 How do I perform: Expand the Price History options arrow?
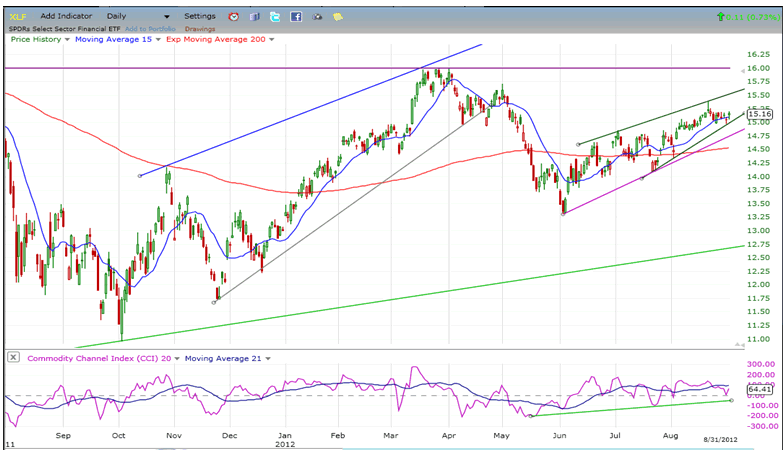click(x=67, y=40)
